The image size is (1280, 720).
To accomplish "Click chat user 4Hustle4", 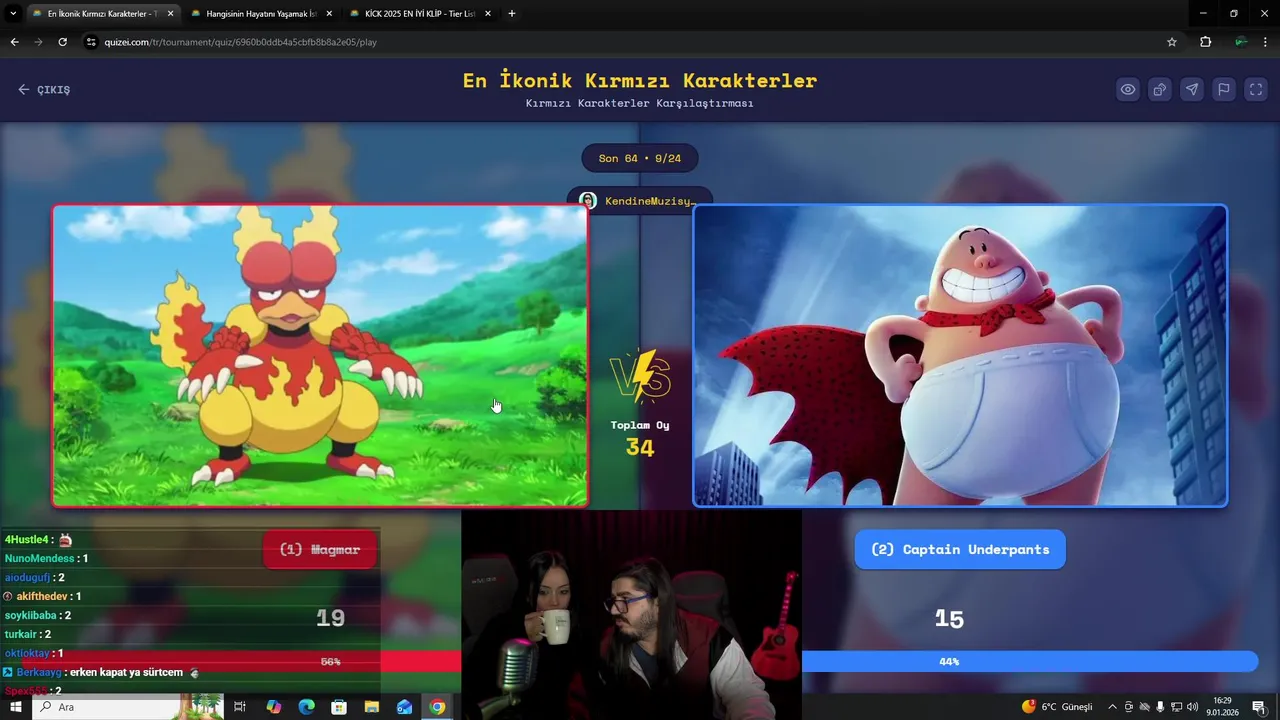I will click(x=27, y=540).
